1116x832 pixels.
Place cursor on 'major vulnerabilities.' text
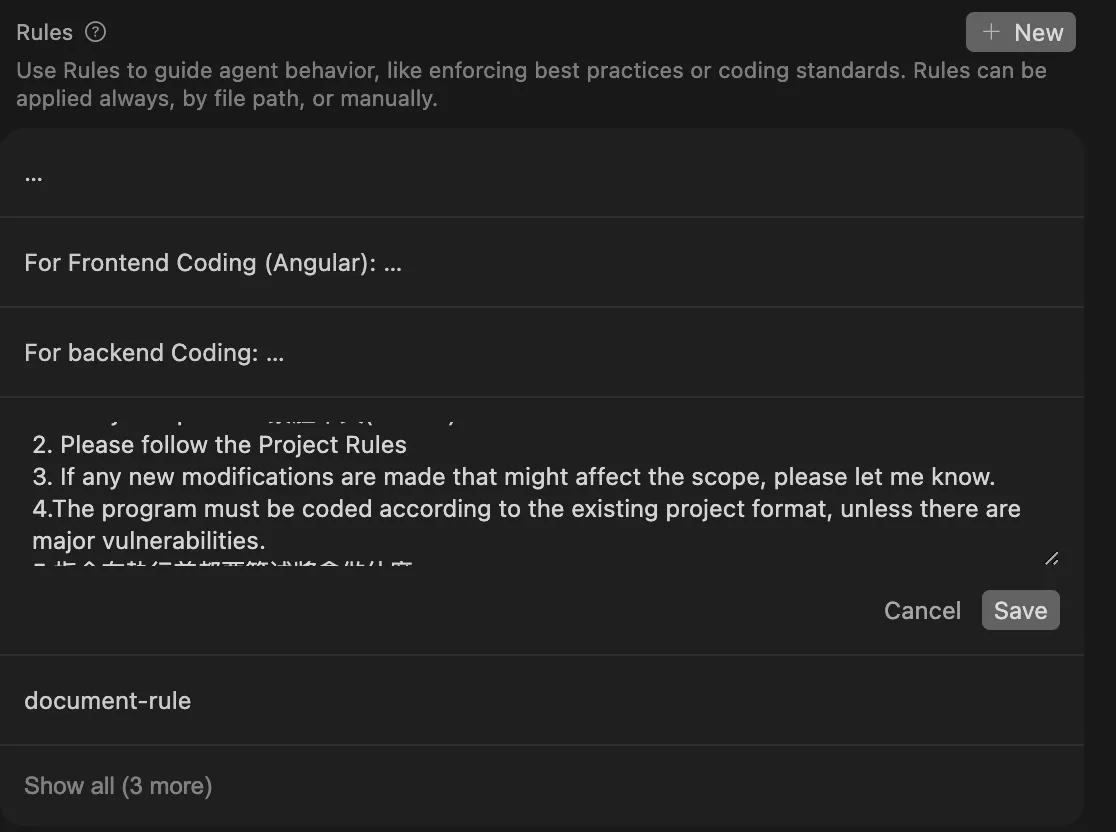coord(148,541)
